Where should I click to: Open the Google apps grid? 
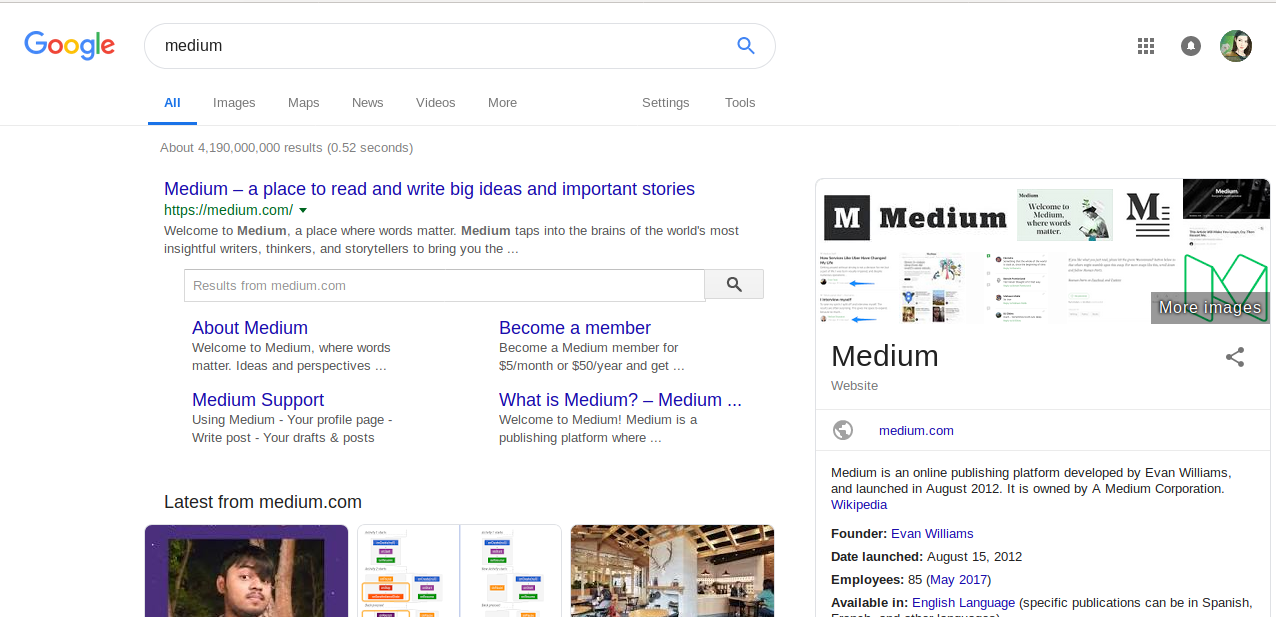click(1146, 45)
